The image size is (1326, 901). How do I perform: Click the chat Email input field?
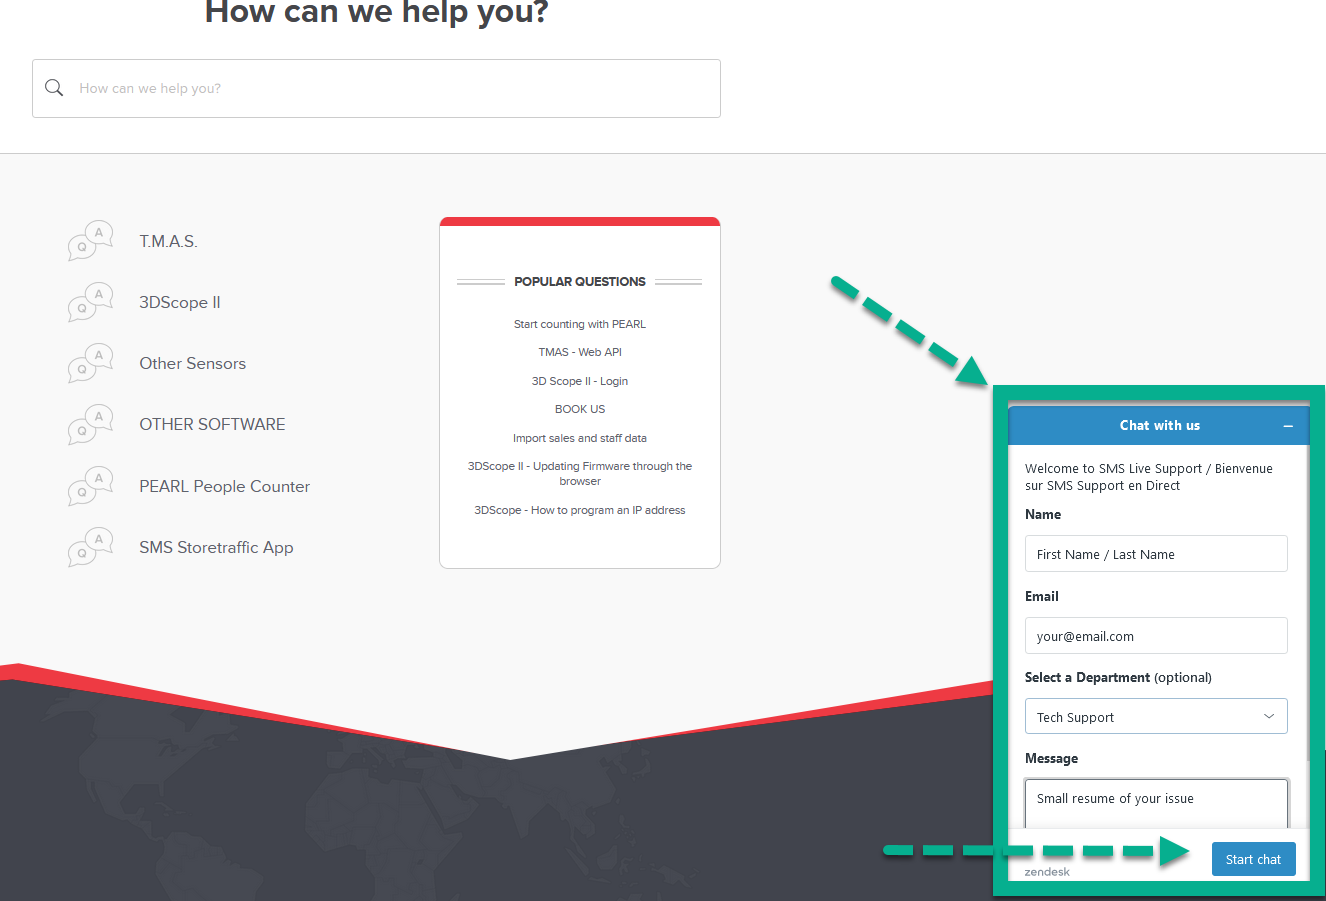(x=1156, y=636)
